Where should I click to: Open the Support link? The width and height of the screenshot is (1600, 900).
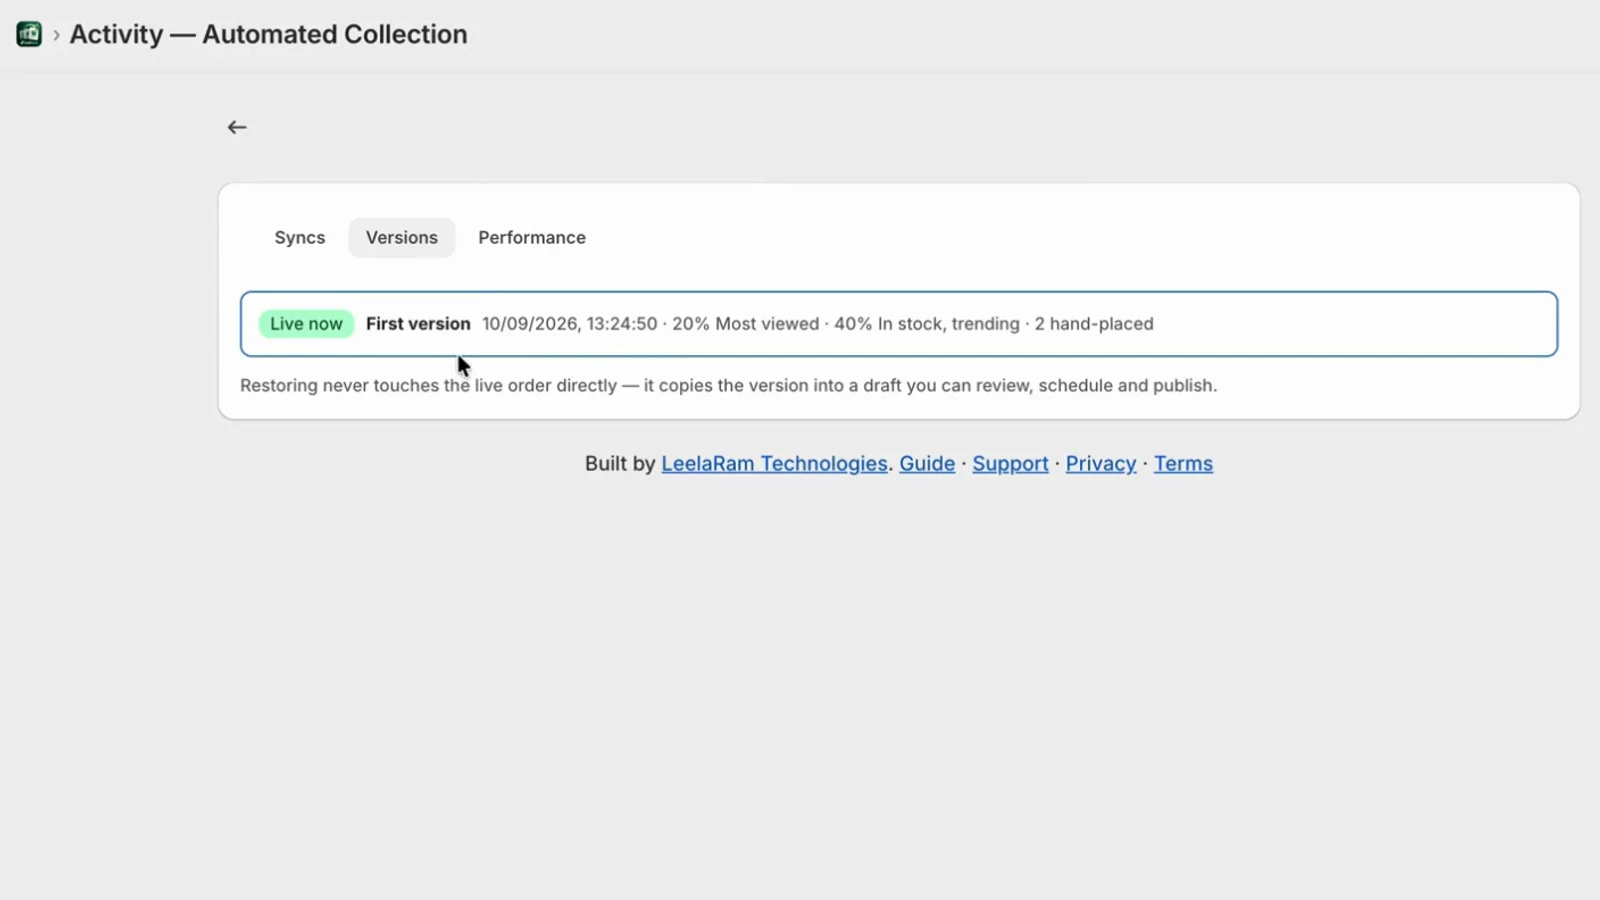tap(1010, 464)
